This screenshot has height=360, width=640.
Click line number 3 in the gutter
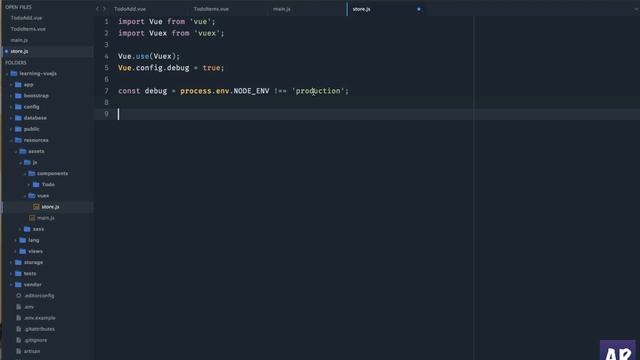coord(107,44)
